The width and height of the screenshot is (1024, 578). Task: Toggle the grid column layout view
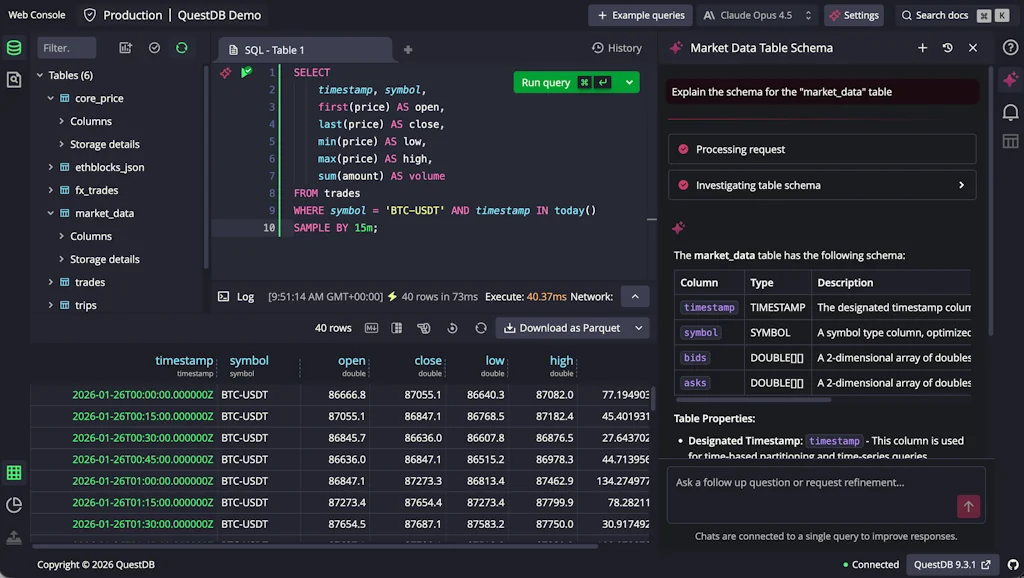click(x=395, y=328)
